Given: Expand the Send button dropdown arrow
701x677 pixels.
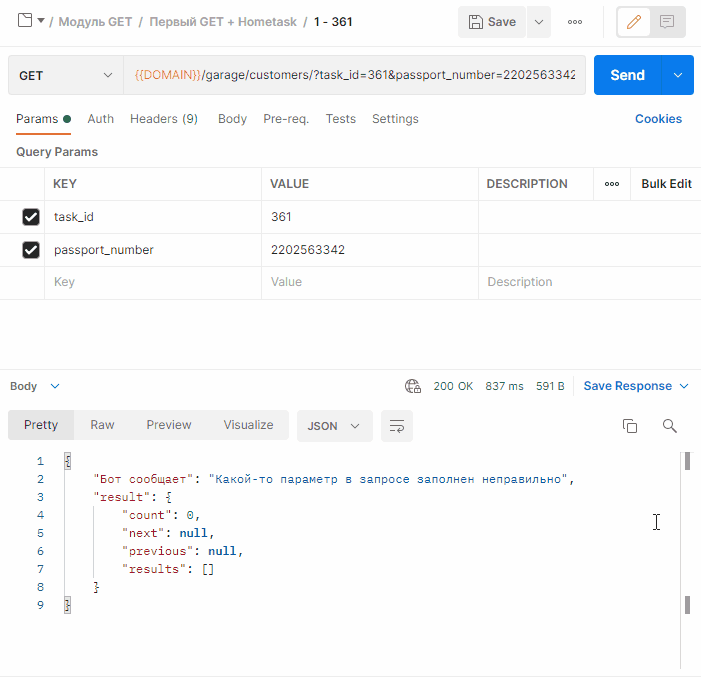Looking at the screenshot, I should (x=679, y=75).
